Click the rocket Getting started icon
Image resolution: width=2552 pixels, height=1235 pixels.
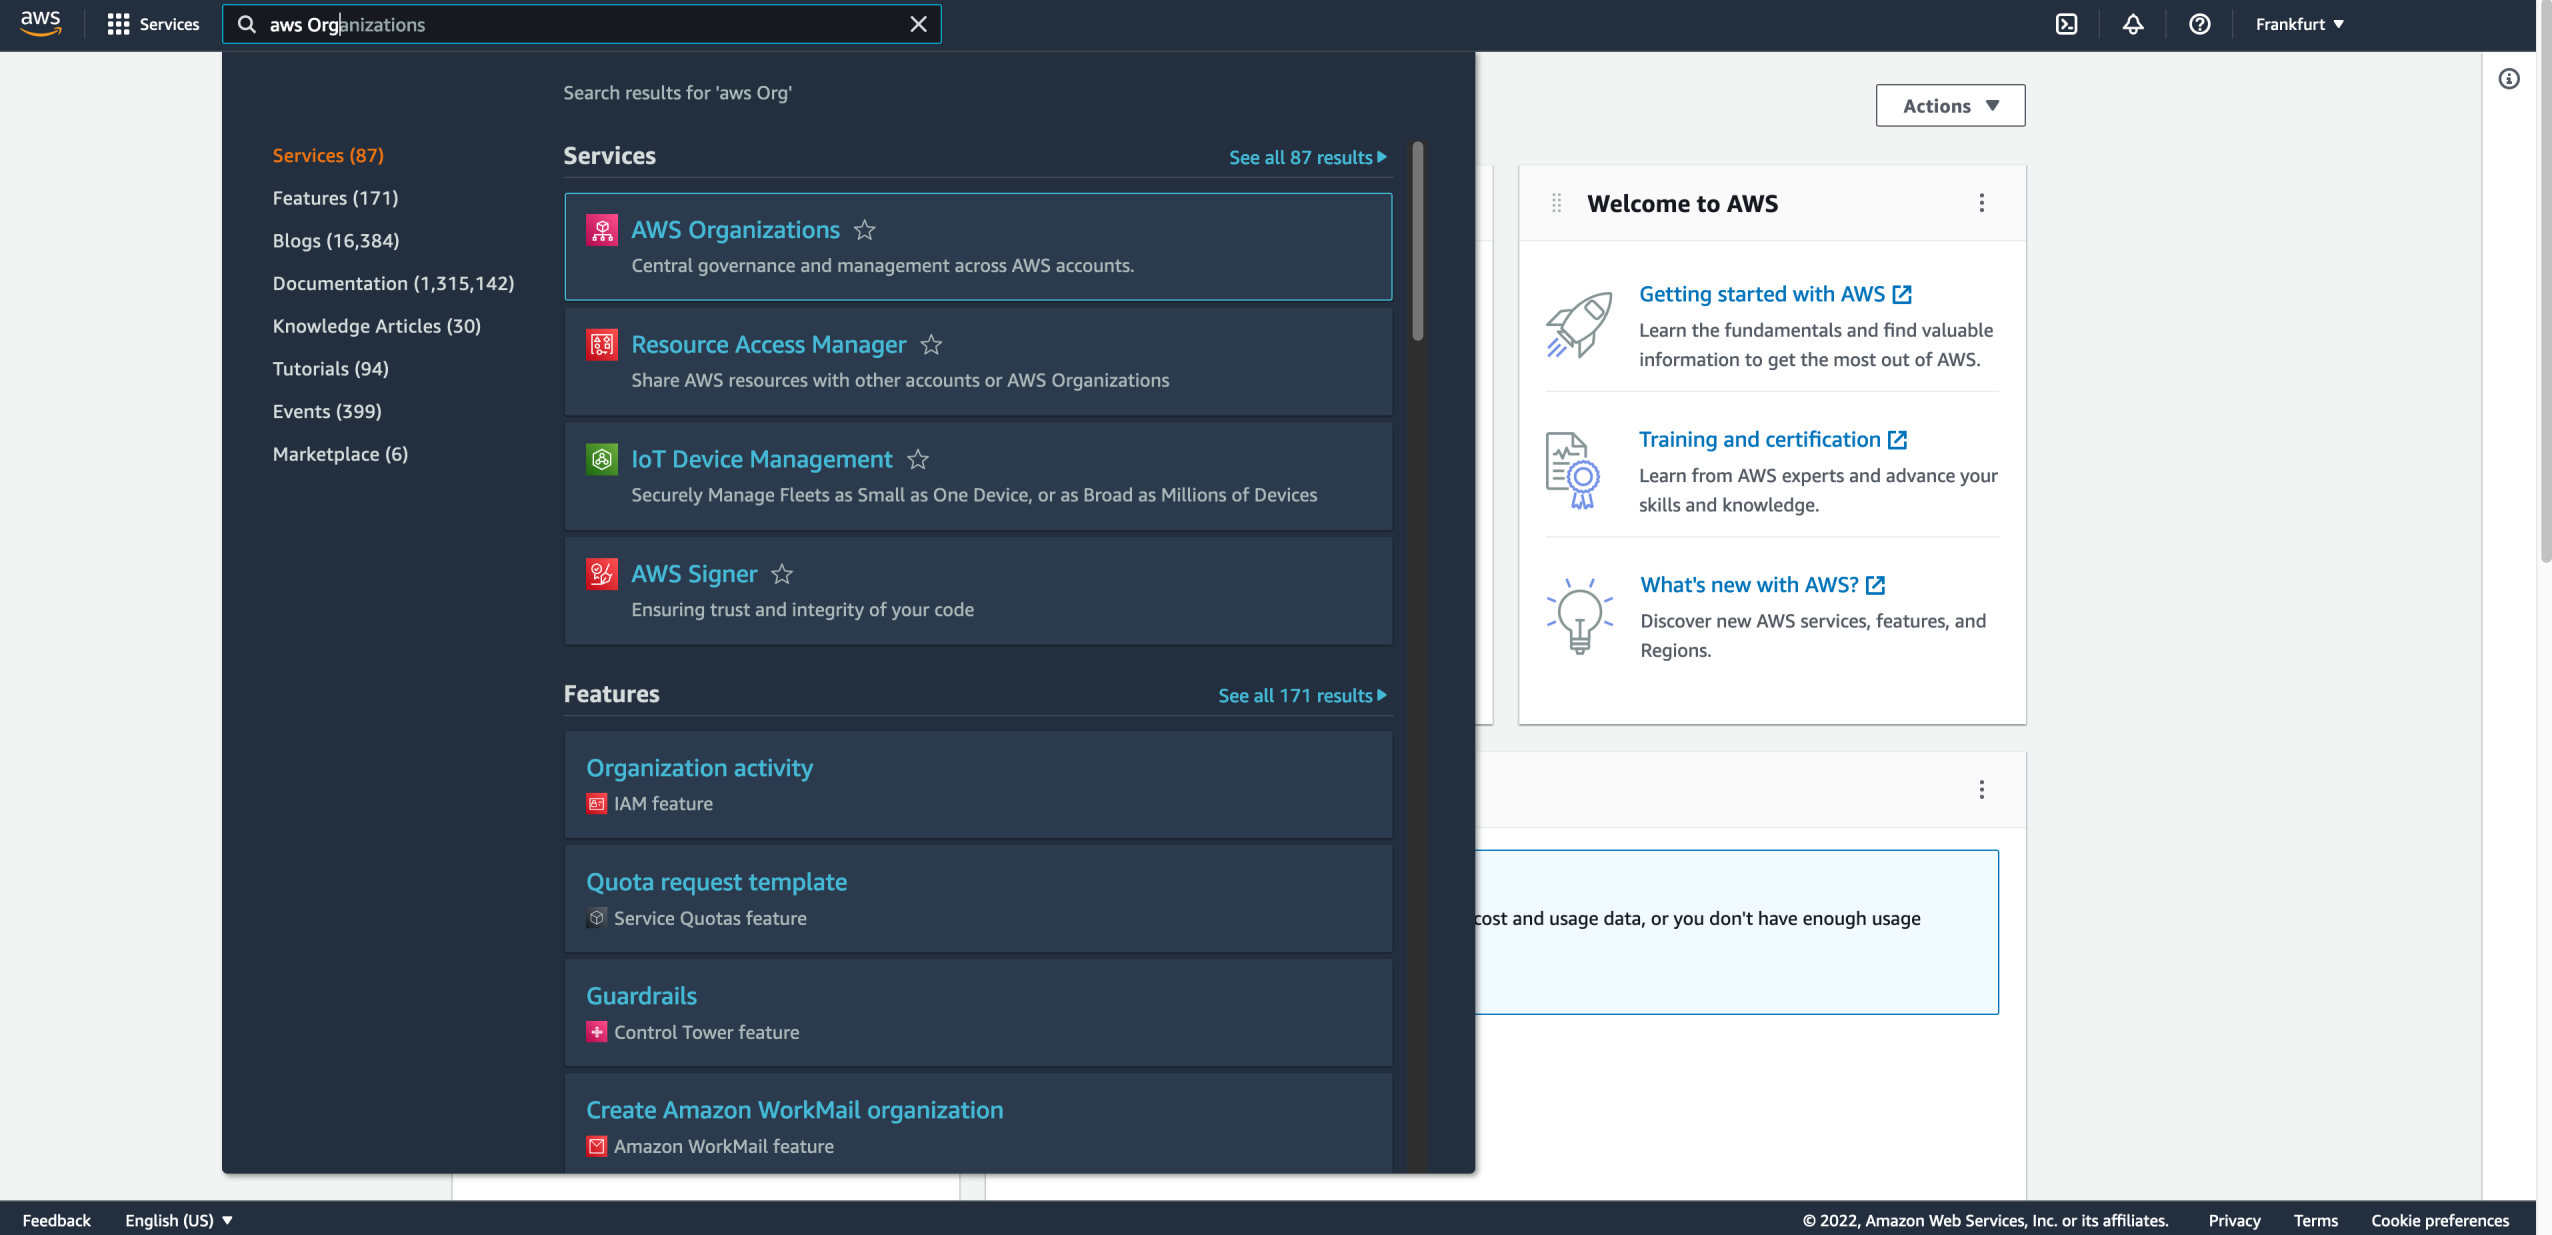point(1579,325)
